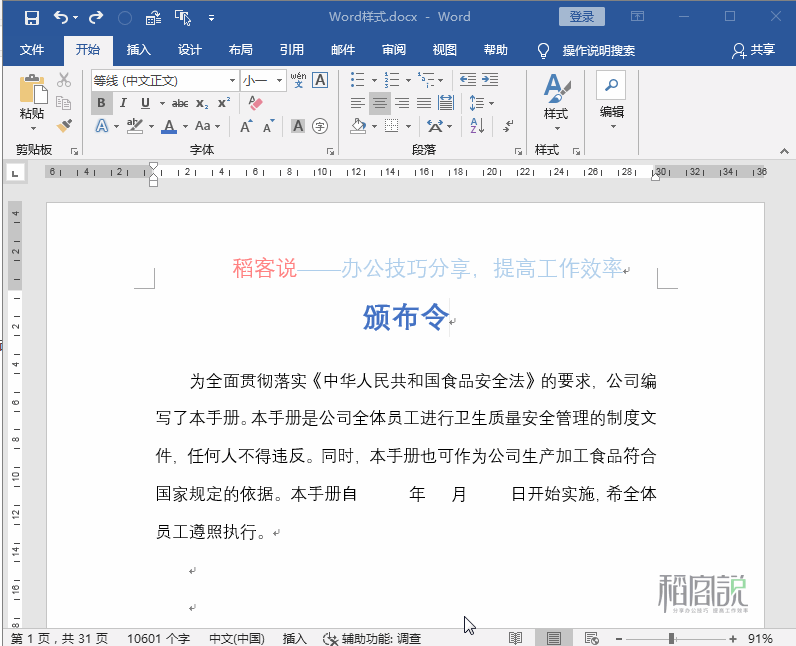The image size is (796, 646).
Task: Toggle bold formatting
Action: point(101,103)
